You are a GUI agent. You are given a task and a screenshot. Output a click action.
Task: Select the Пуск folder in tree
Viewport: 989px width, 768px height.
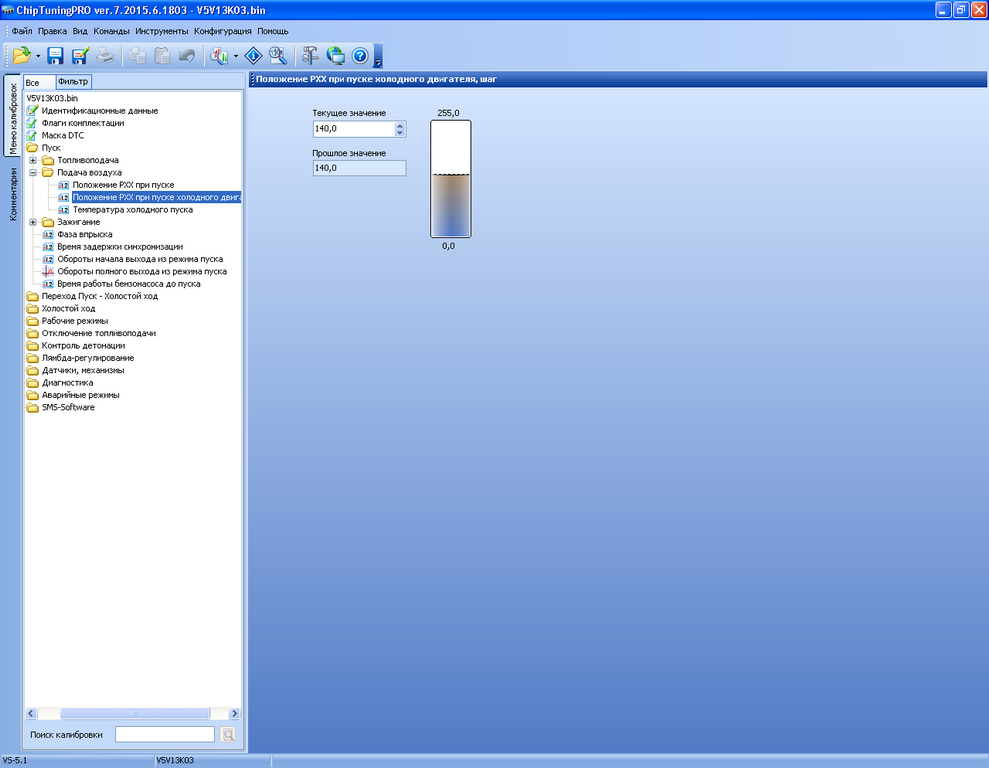51,148
